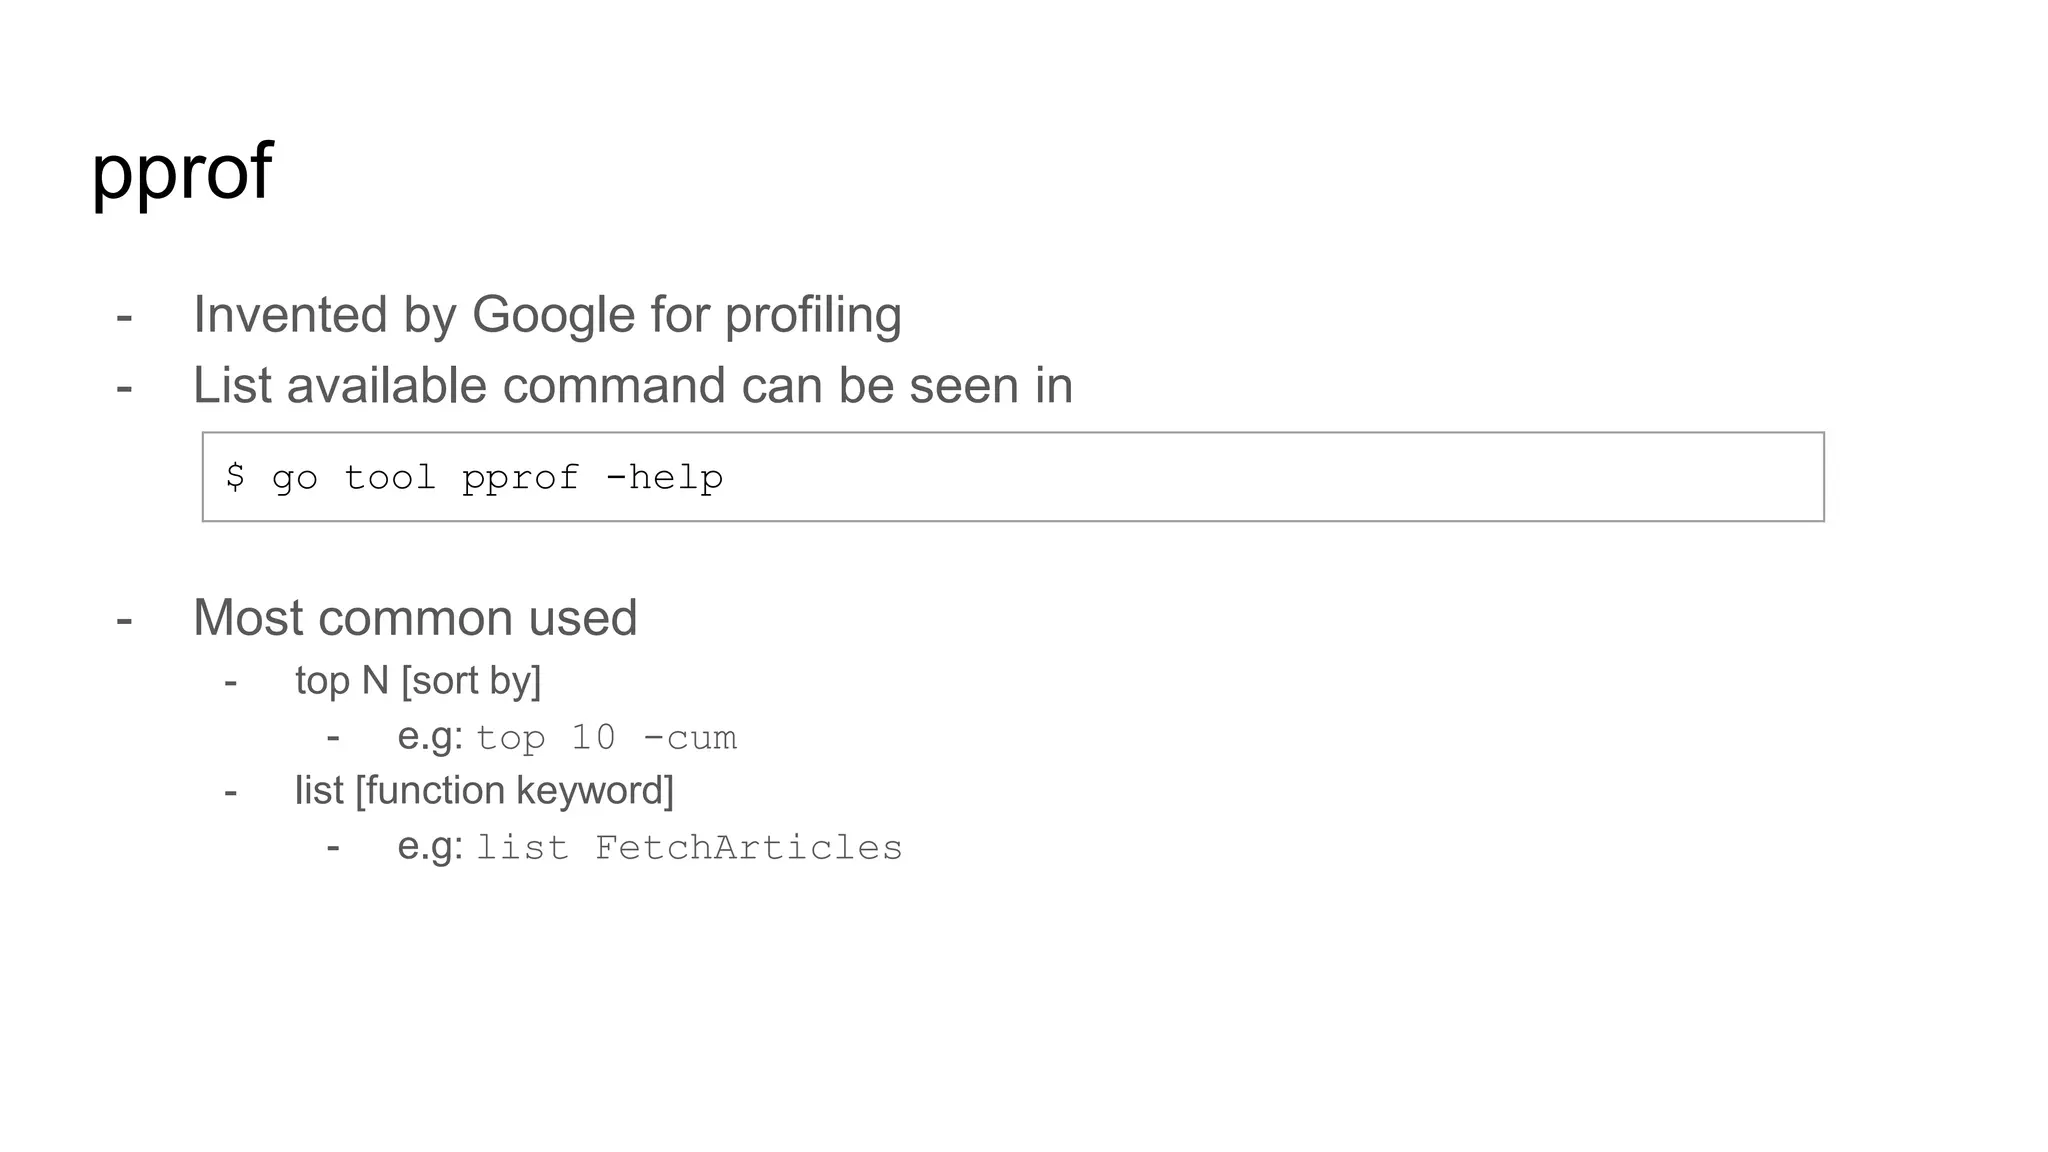Click the dollar sign prompt in code box
Viewport: 2048px width, 1152px height.
pyautogui.click(x=235, y=477)
